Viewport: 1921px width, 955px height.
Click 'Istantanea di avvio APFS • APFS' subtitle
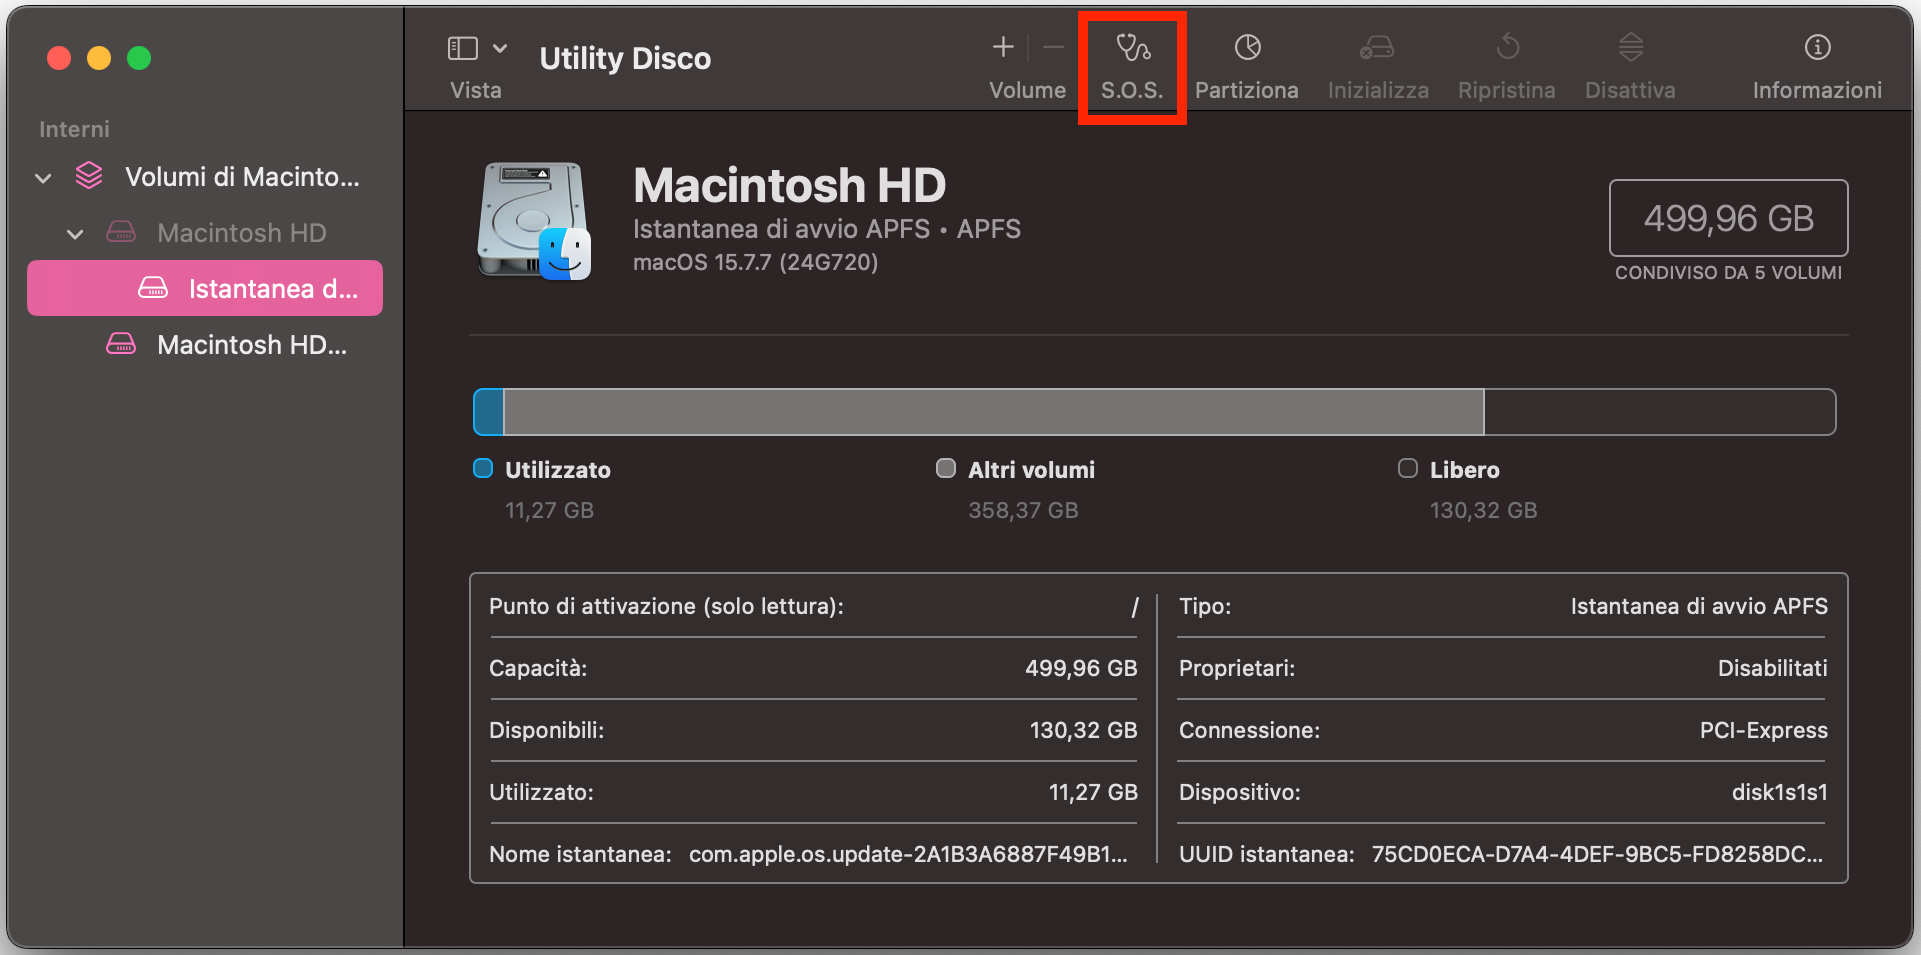click(x=827, y=229)
